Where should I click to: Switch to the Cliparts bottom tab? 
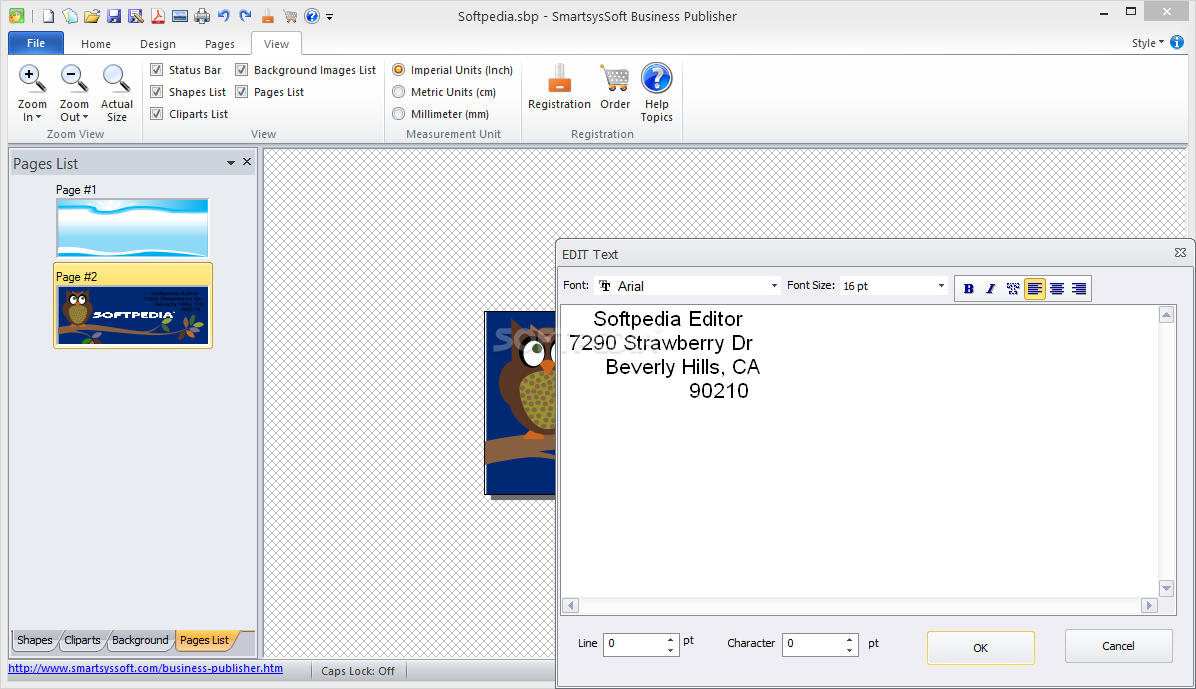pos(82,640)
